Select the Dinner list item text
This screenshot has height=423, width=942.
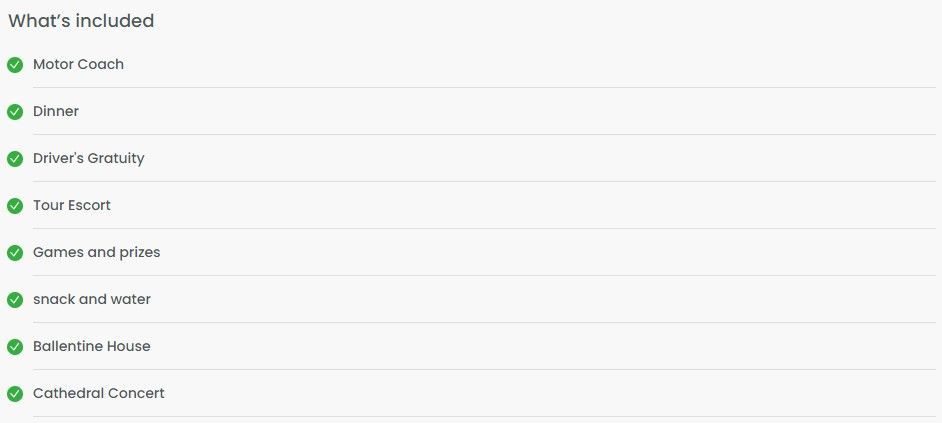56,111
